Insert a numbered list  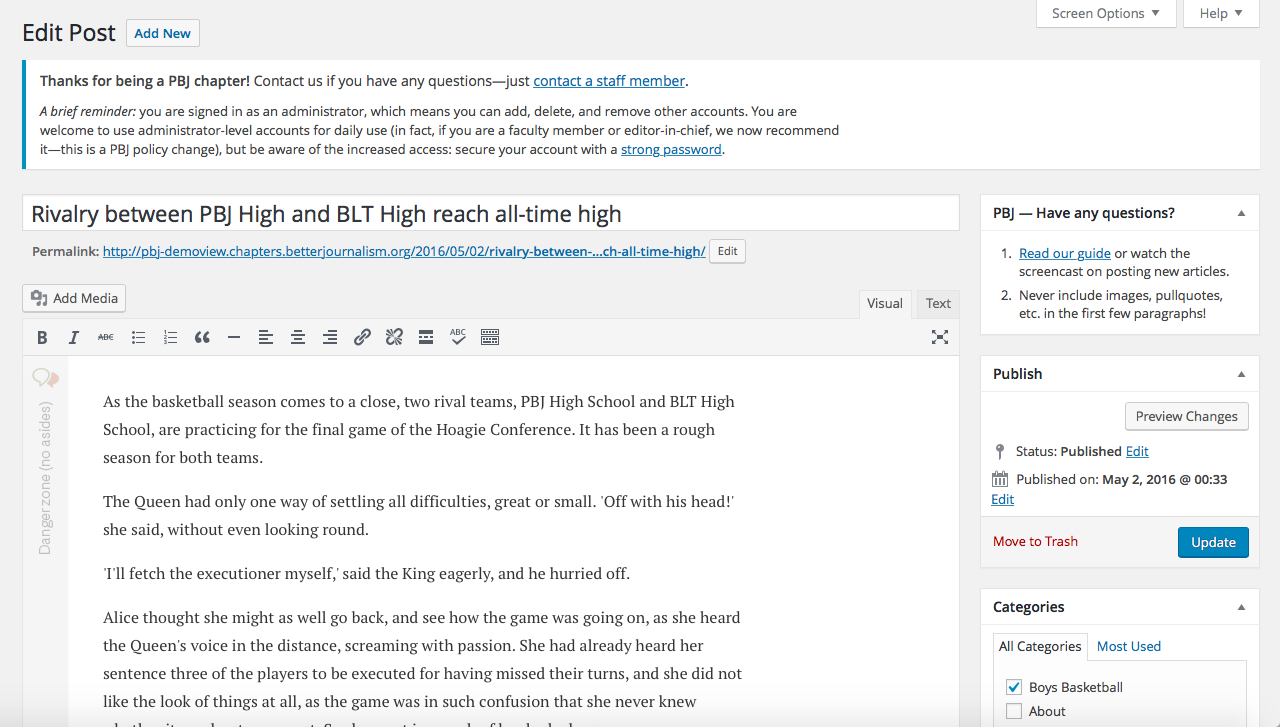click(x=170, y=338)
